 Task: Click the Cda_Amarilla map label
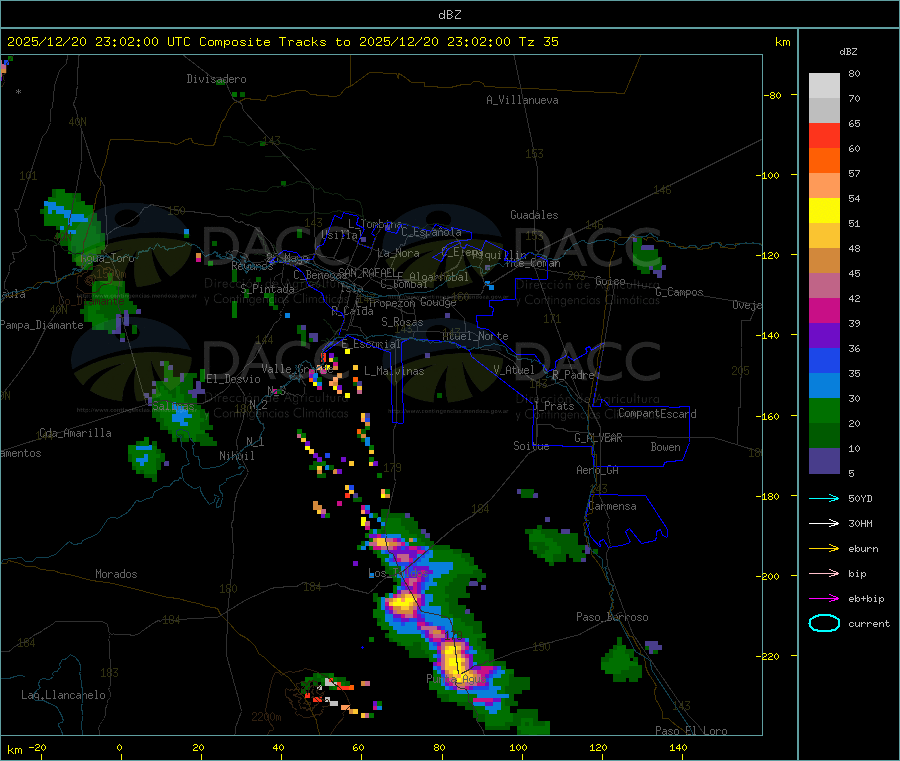(x=75, y=433)
